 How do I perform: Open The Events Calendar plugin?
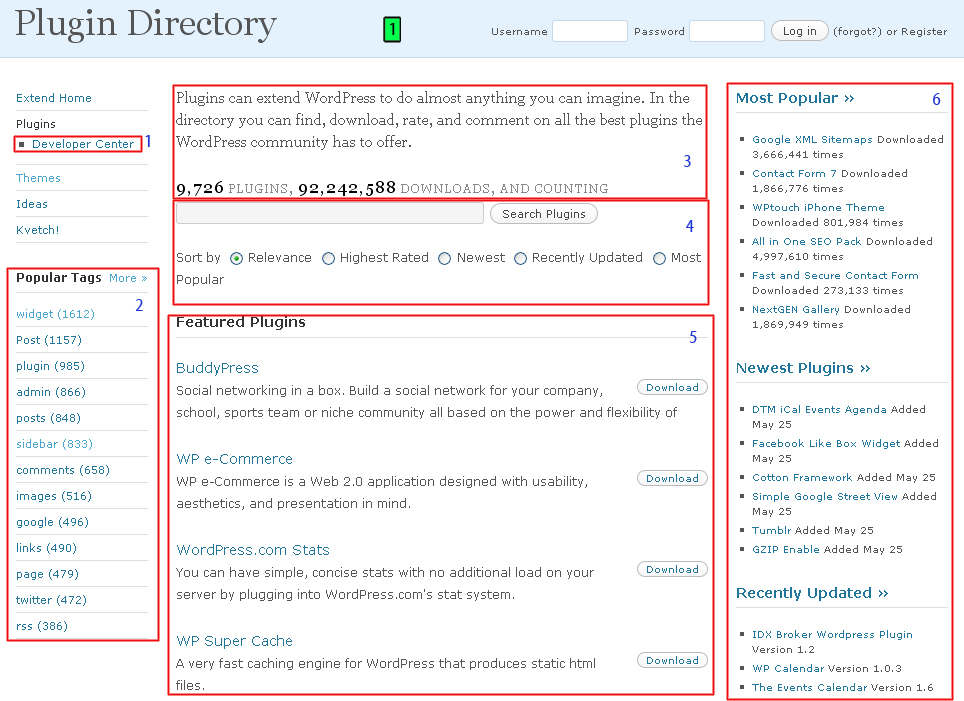(810, 687)
